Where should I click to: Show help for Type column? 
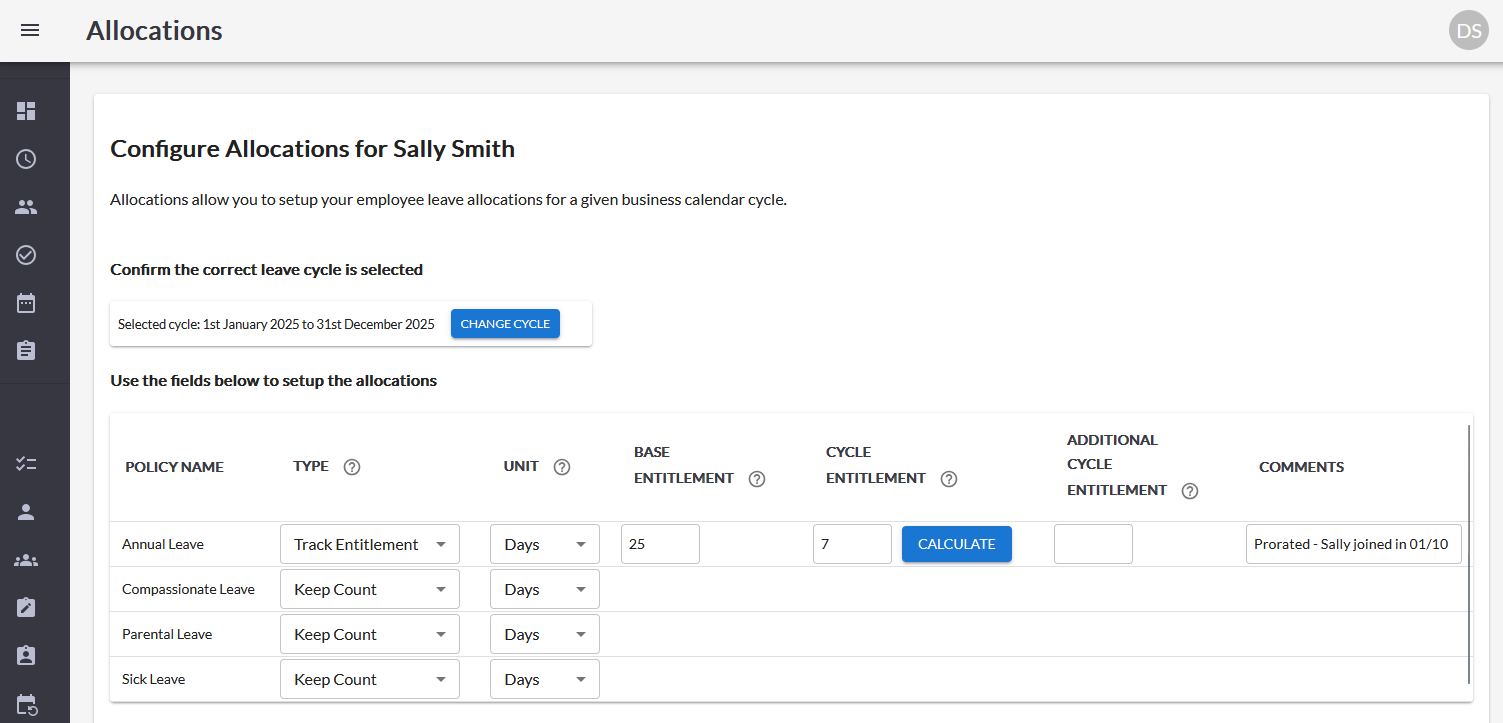tap(352, 467)
